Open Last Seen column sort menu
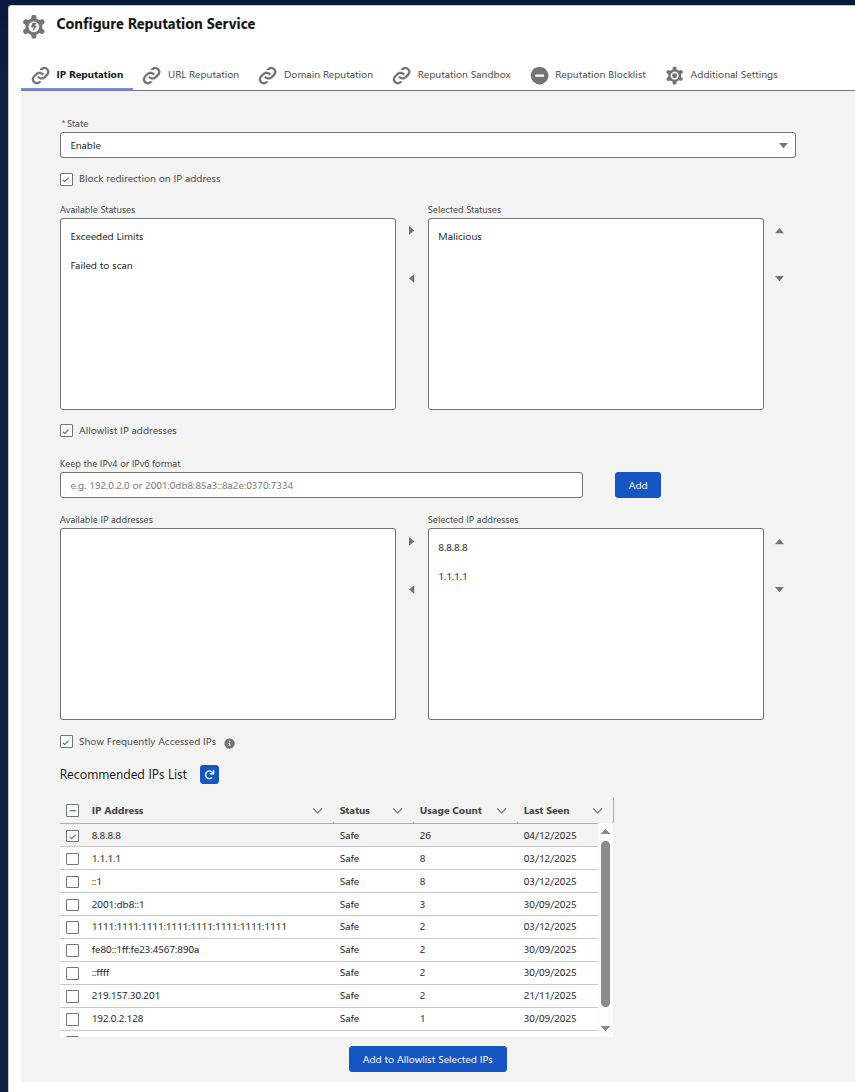This screenshot has height=1092, width=855. click(x=597, y=811)
